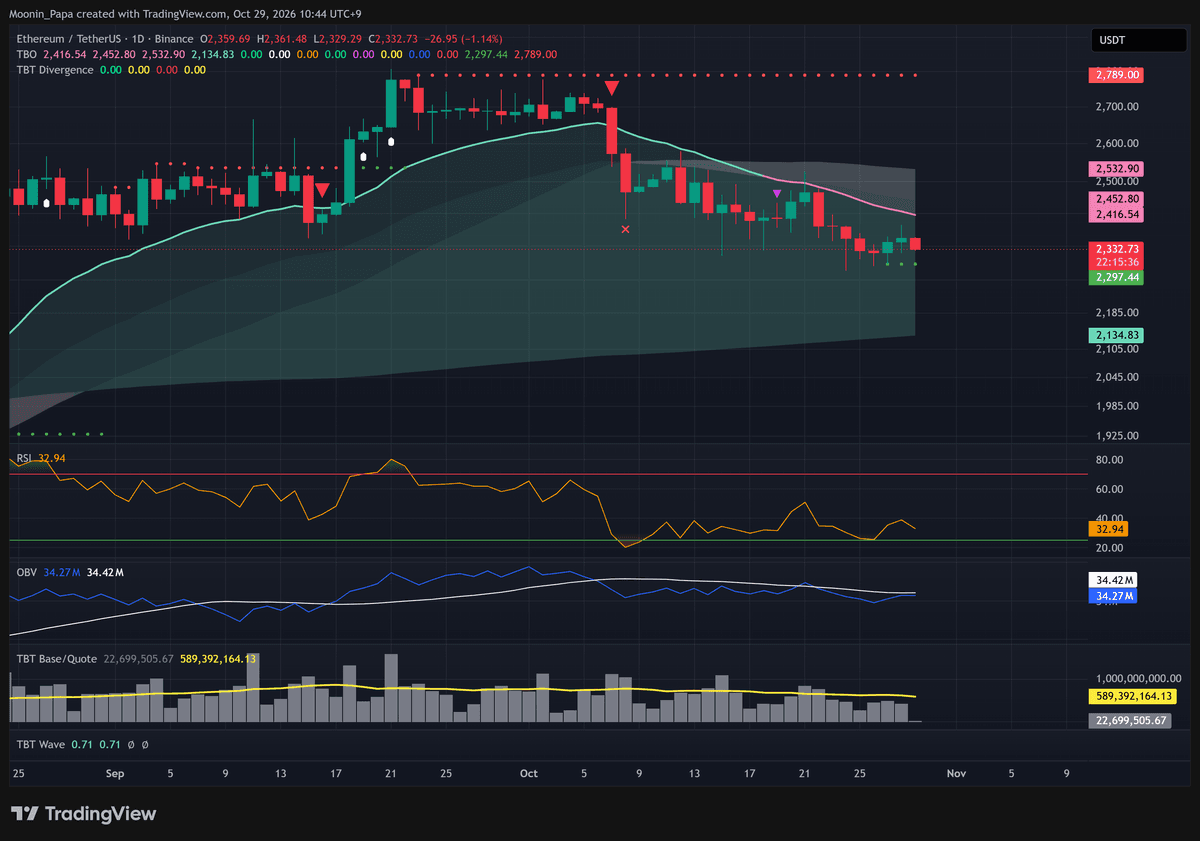Click the teal 2,134.83 price axis label
The height and width of the screenshot is (841, 1200).
click(x=1118, y=335)
